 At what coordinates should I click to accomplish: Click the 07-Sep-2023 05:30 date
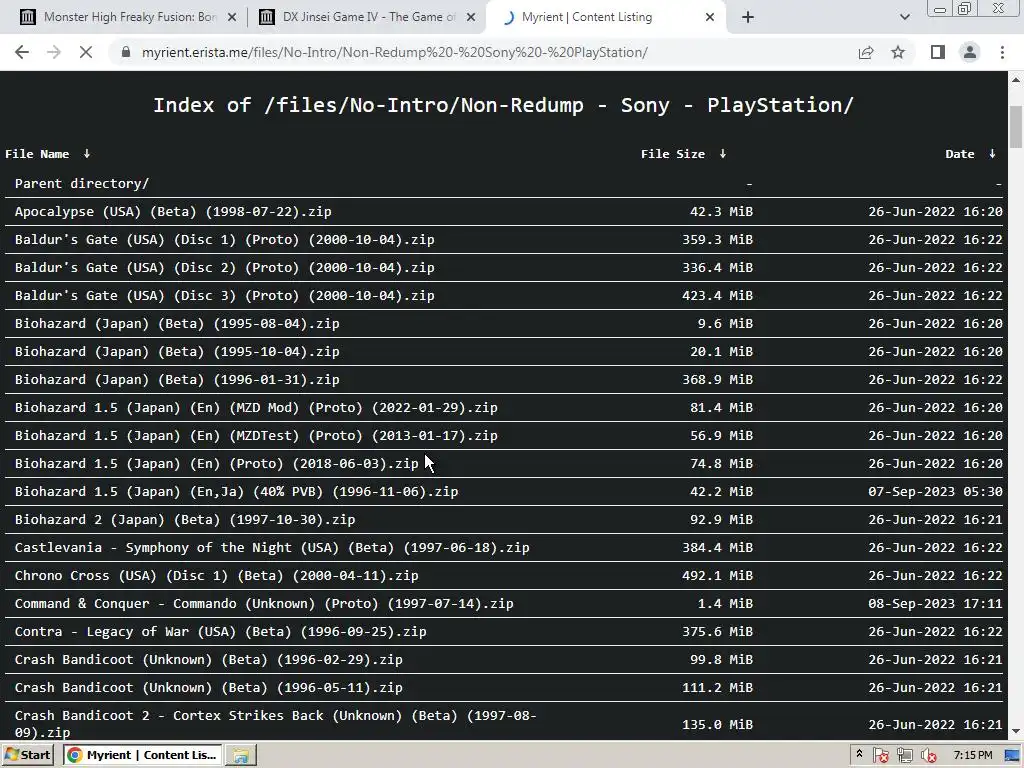pos(935,492)
